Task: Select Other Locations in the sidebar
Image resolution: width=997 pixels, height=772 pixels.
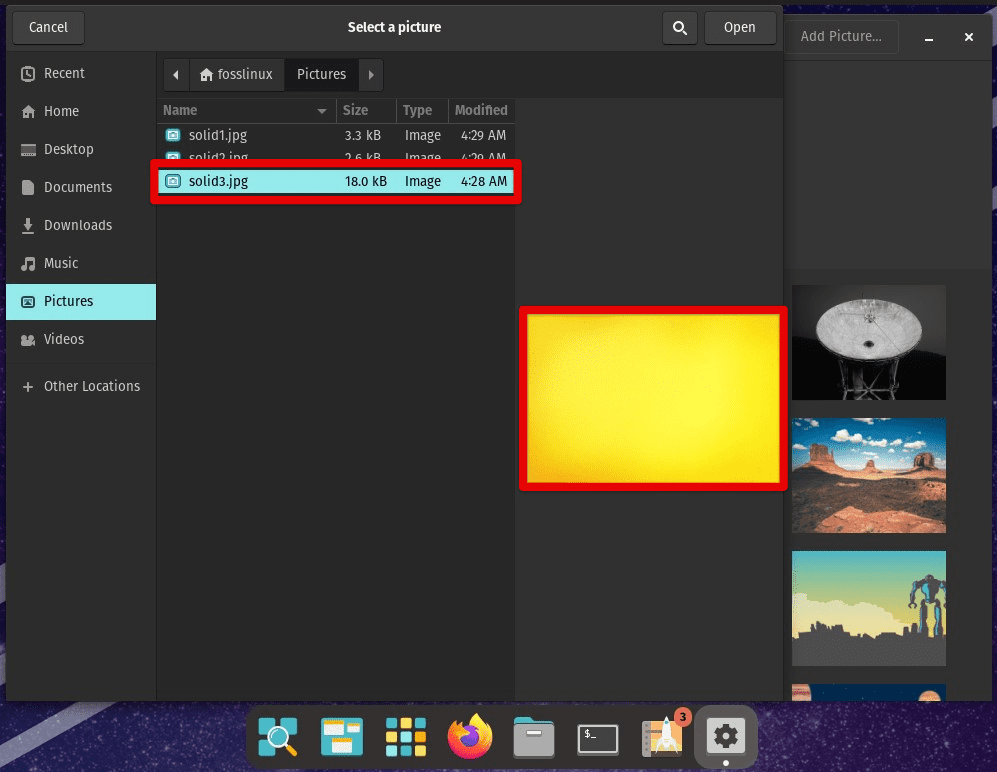Action: point(91,386)
